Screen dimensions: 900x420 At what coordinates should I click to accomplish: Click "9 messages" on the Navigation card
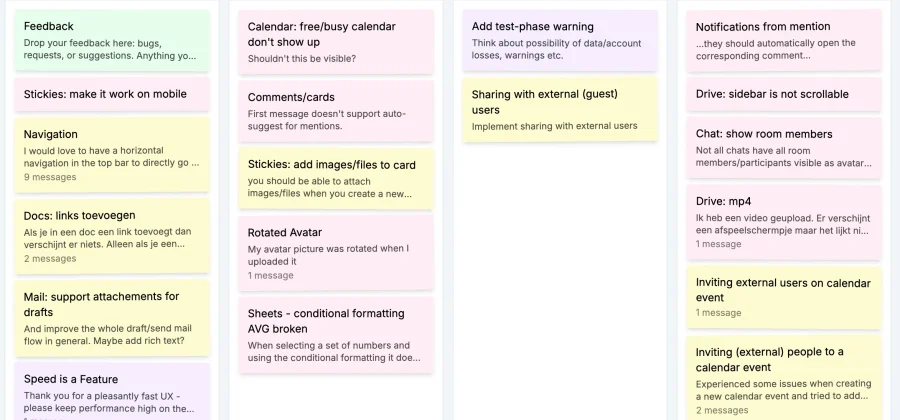coord(50,177)
